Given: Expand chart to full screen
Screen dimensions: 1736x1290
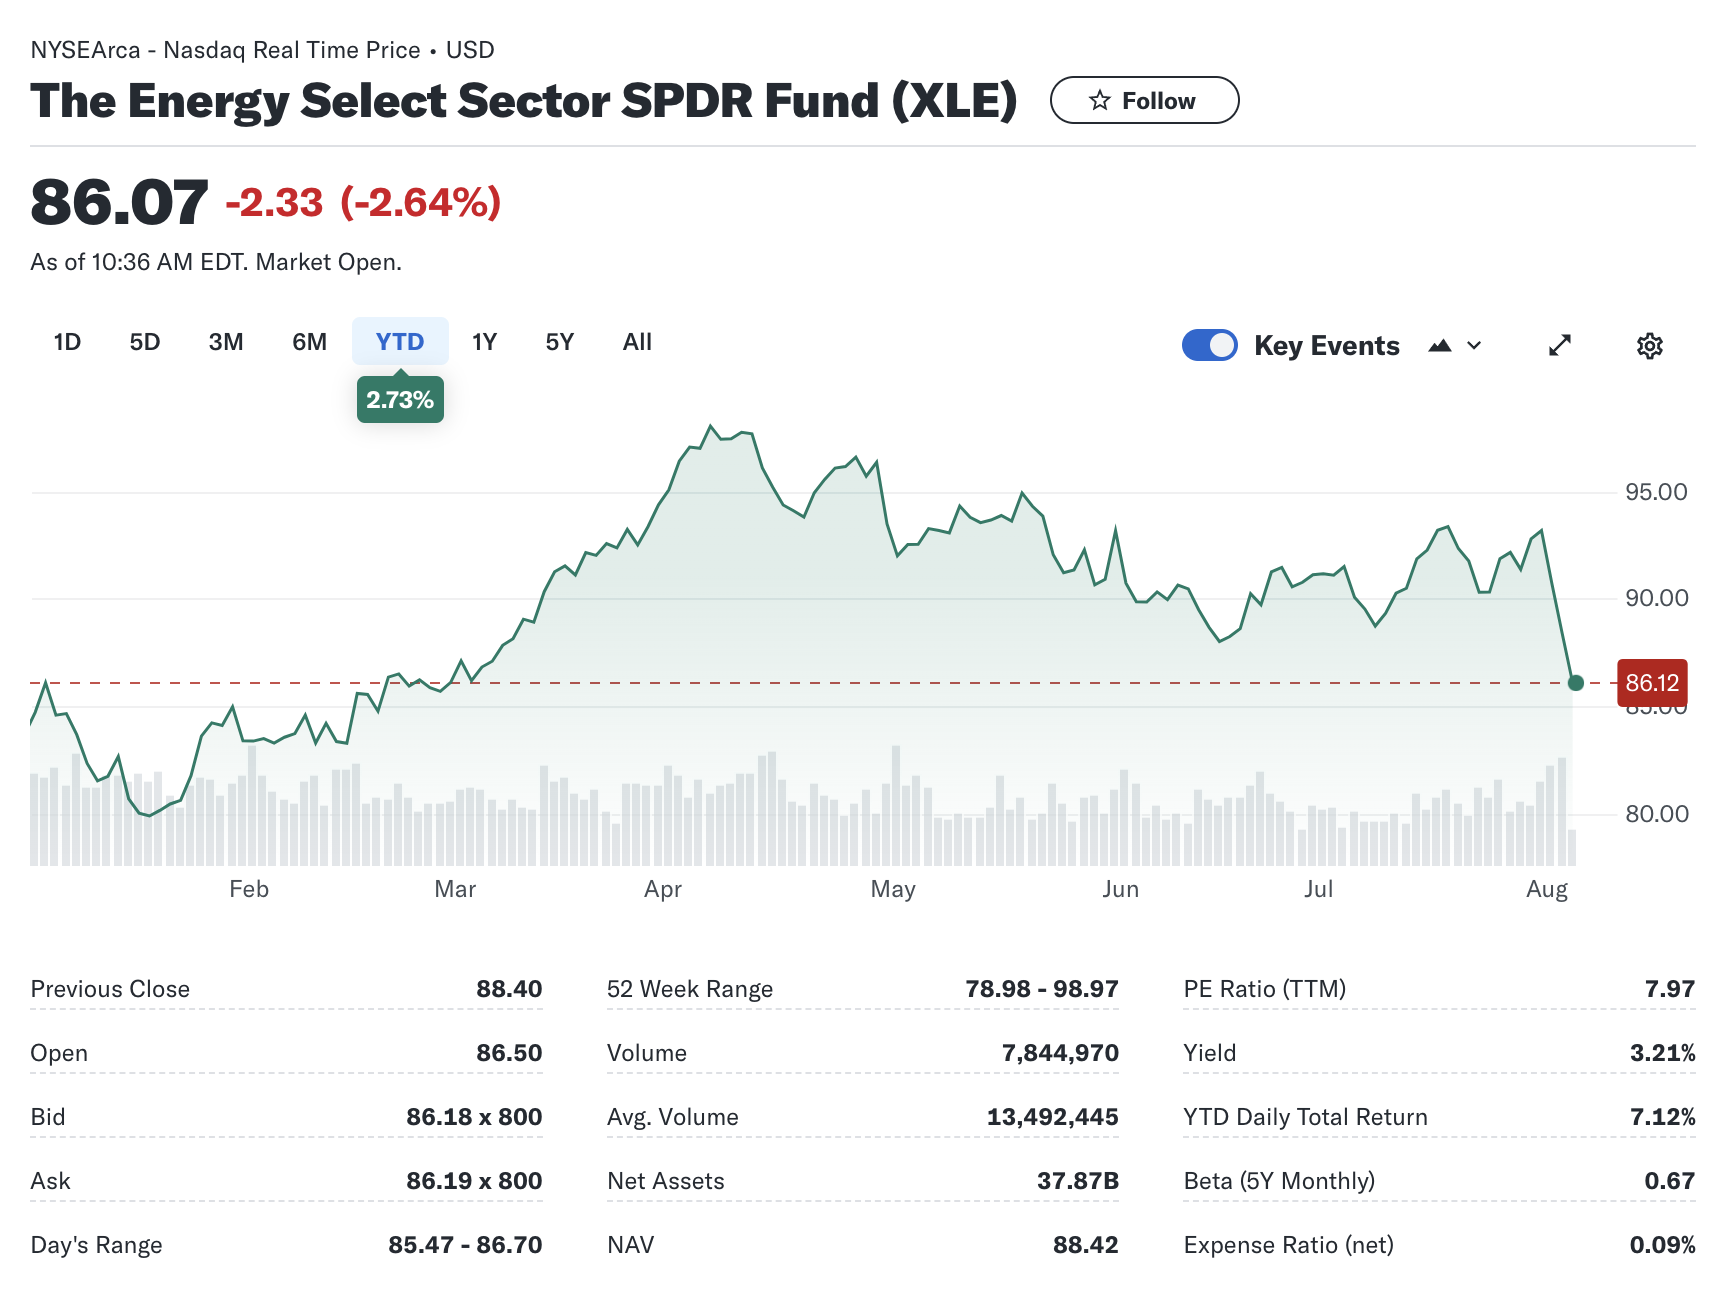Looking at the screenshot, I should tap(1560, 346).
